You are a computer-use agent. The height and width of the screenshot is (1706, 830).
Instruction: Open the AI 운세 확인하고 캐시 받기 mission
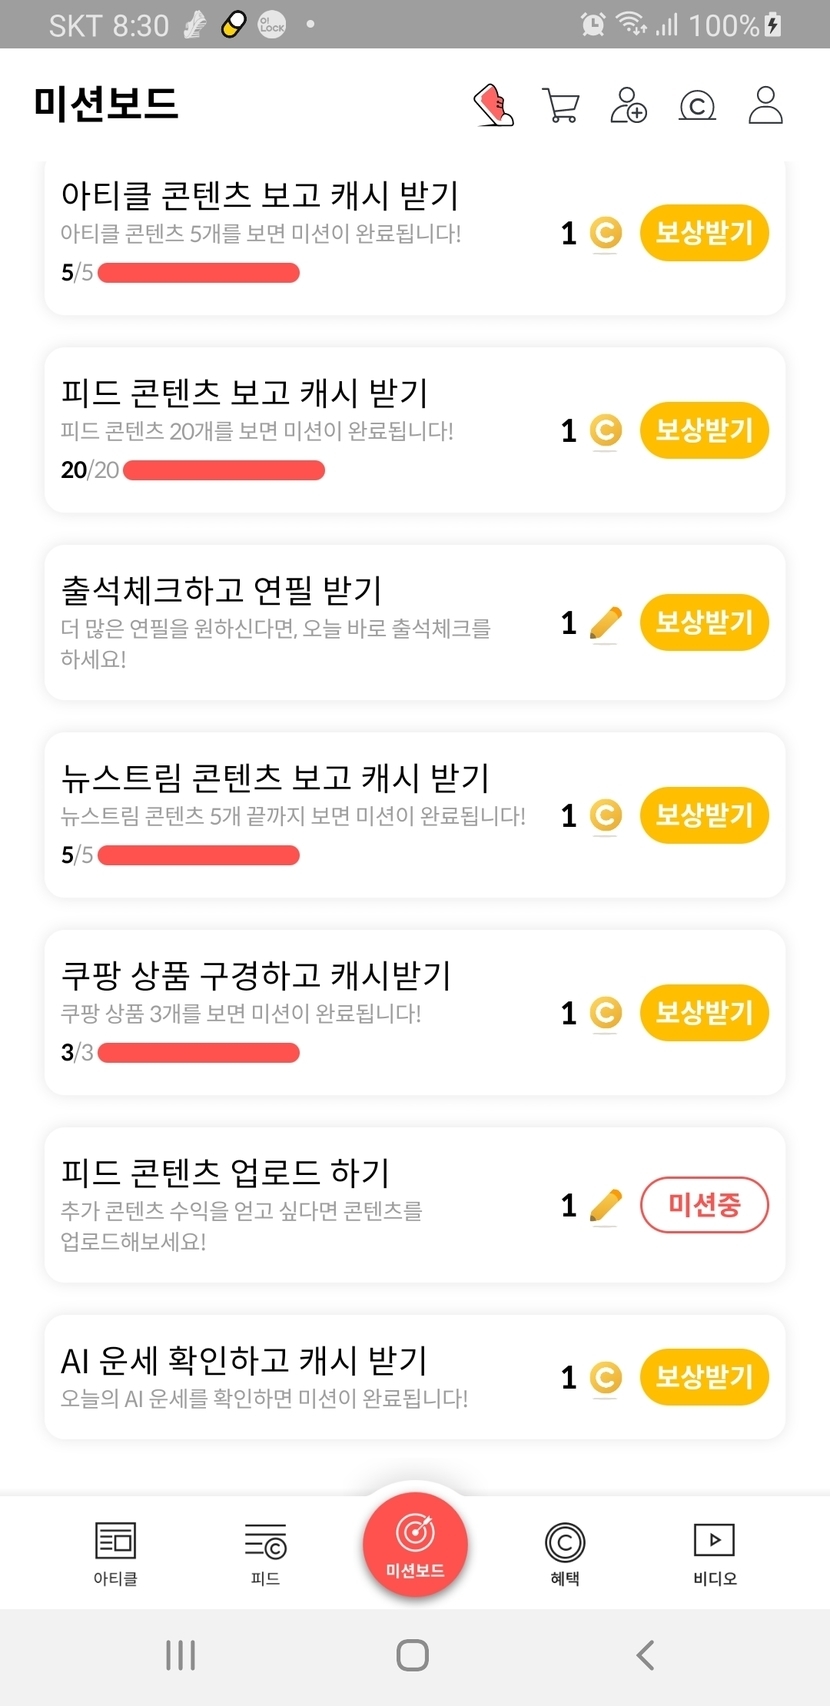pos(244,1361)
